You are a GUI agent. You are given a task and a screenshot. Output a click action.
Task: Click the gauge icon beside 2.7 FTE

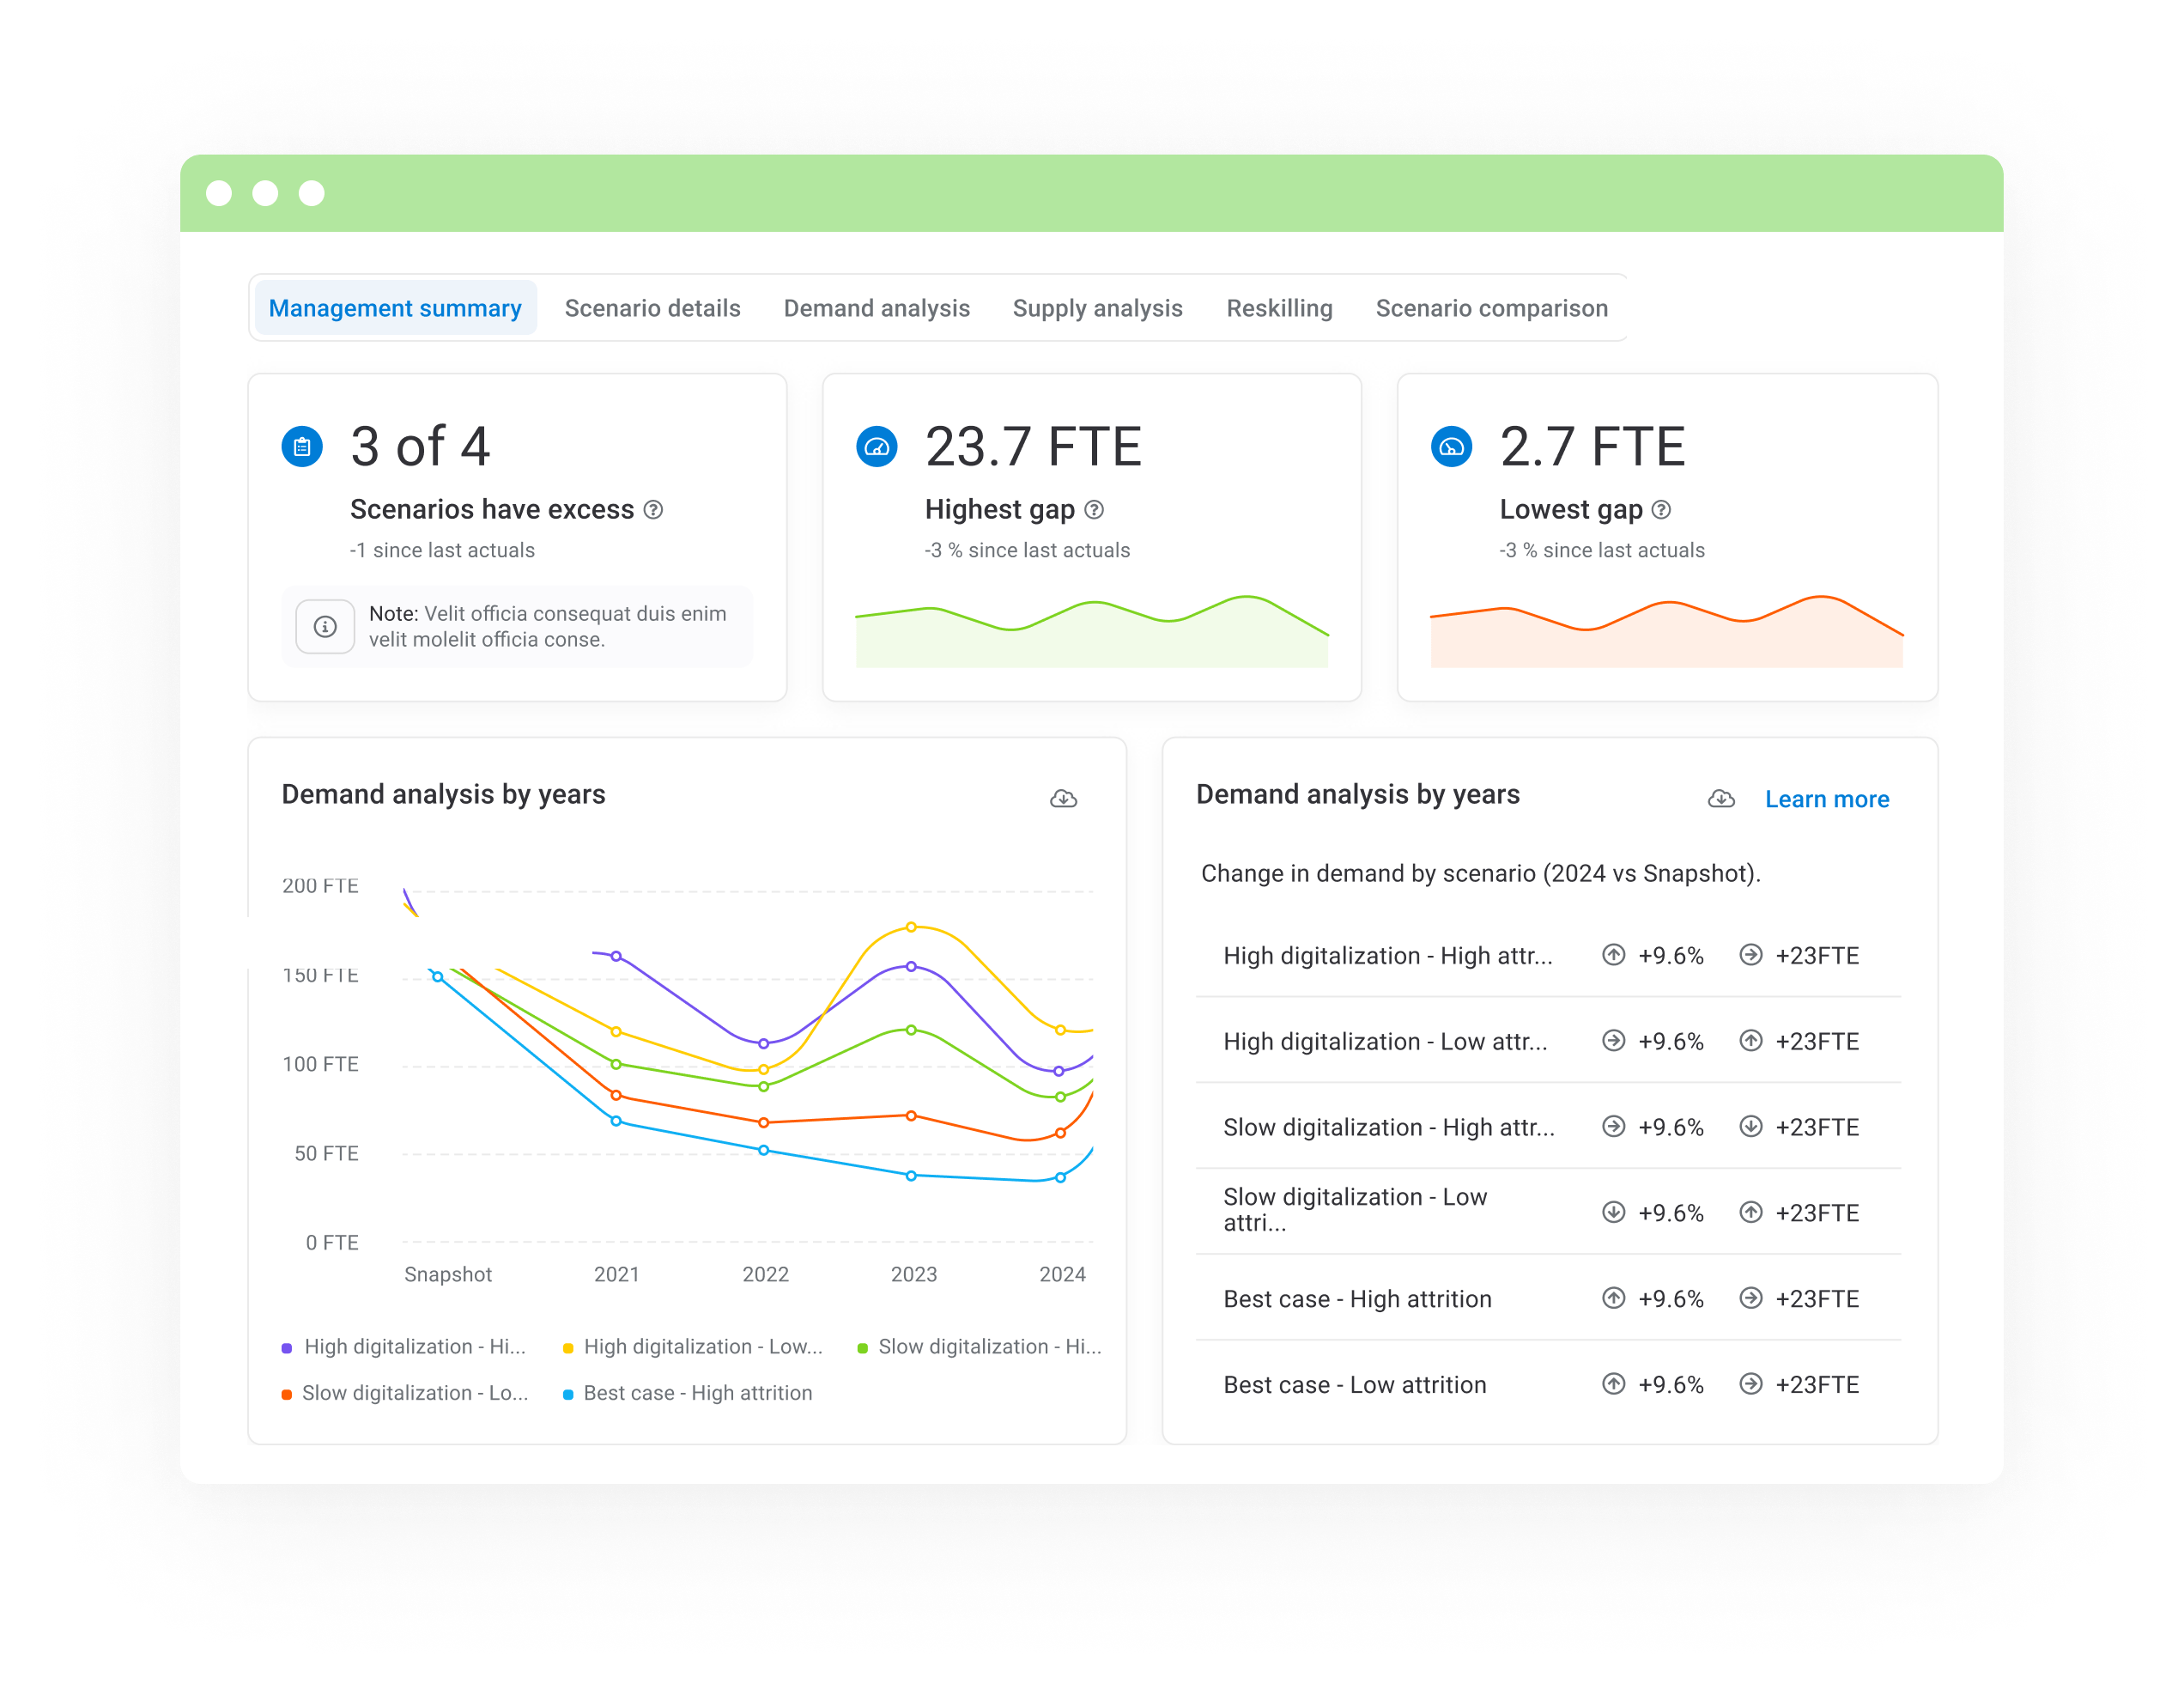click(1452, 446)
